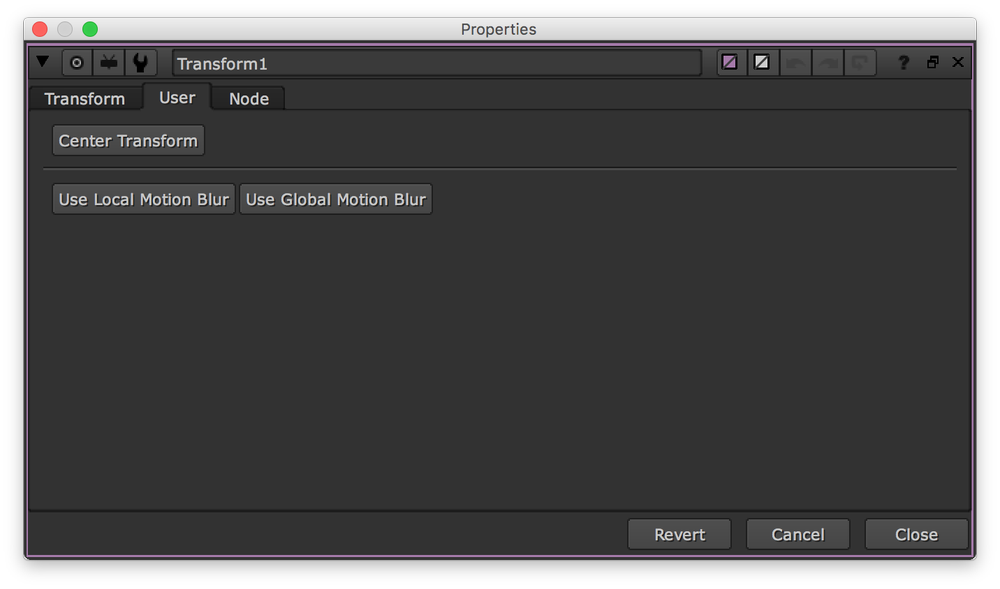Open the purple node color swatch
1000x589 pixels.
point(730,62)
